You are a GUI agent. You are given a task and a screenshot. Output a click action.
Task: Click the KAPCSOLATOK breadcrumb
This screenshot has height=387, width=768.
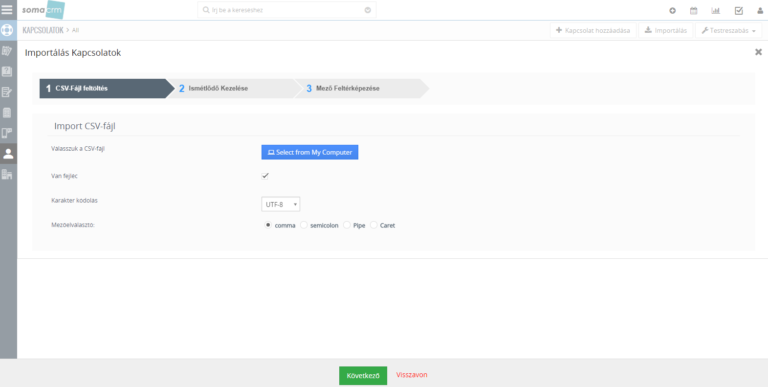[x=43, y=30]
